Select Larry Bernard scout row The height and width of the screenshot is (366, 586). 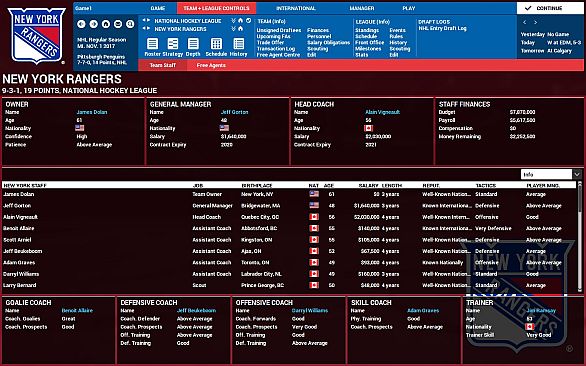pyautogui.click(x=289, y=285)
